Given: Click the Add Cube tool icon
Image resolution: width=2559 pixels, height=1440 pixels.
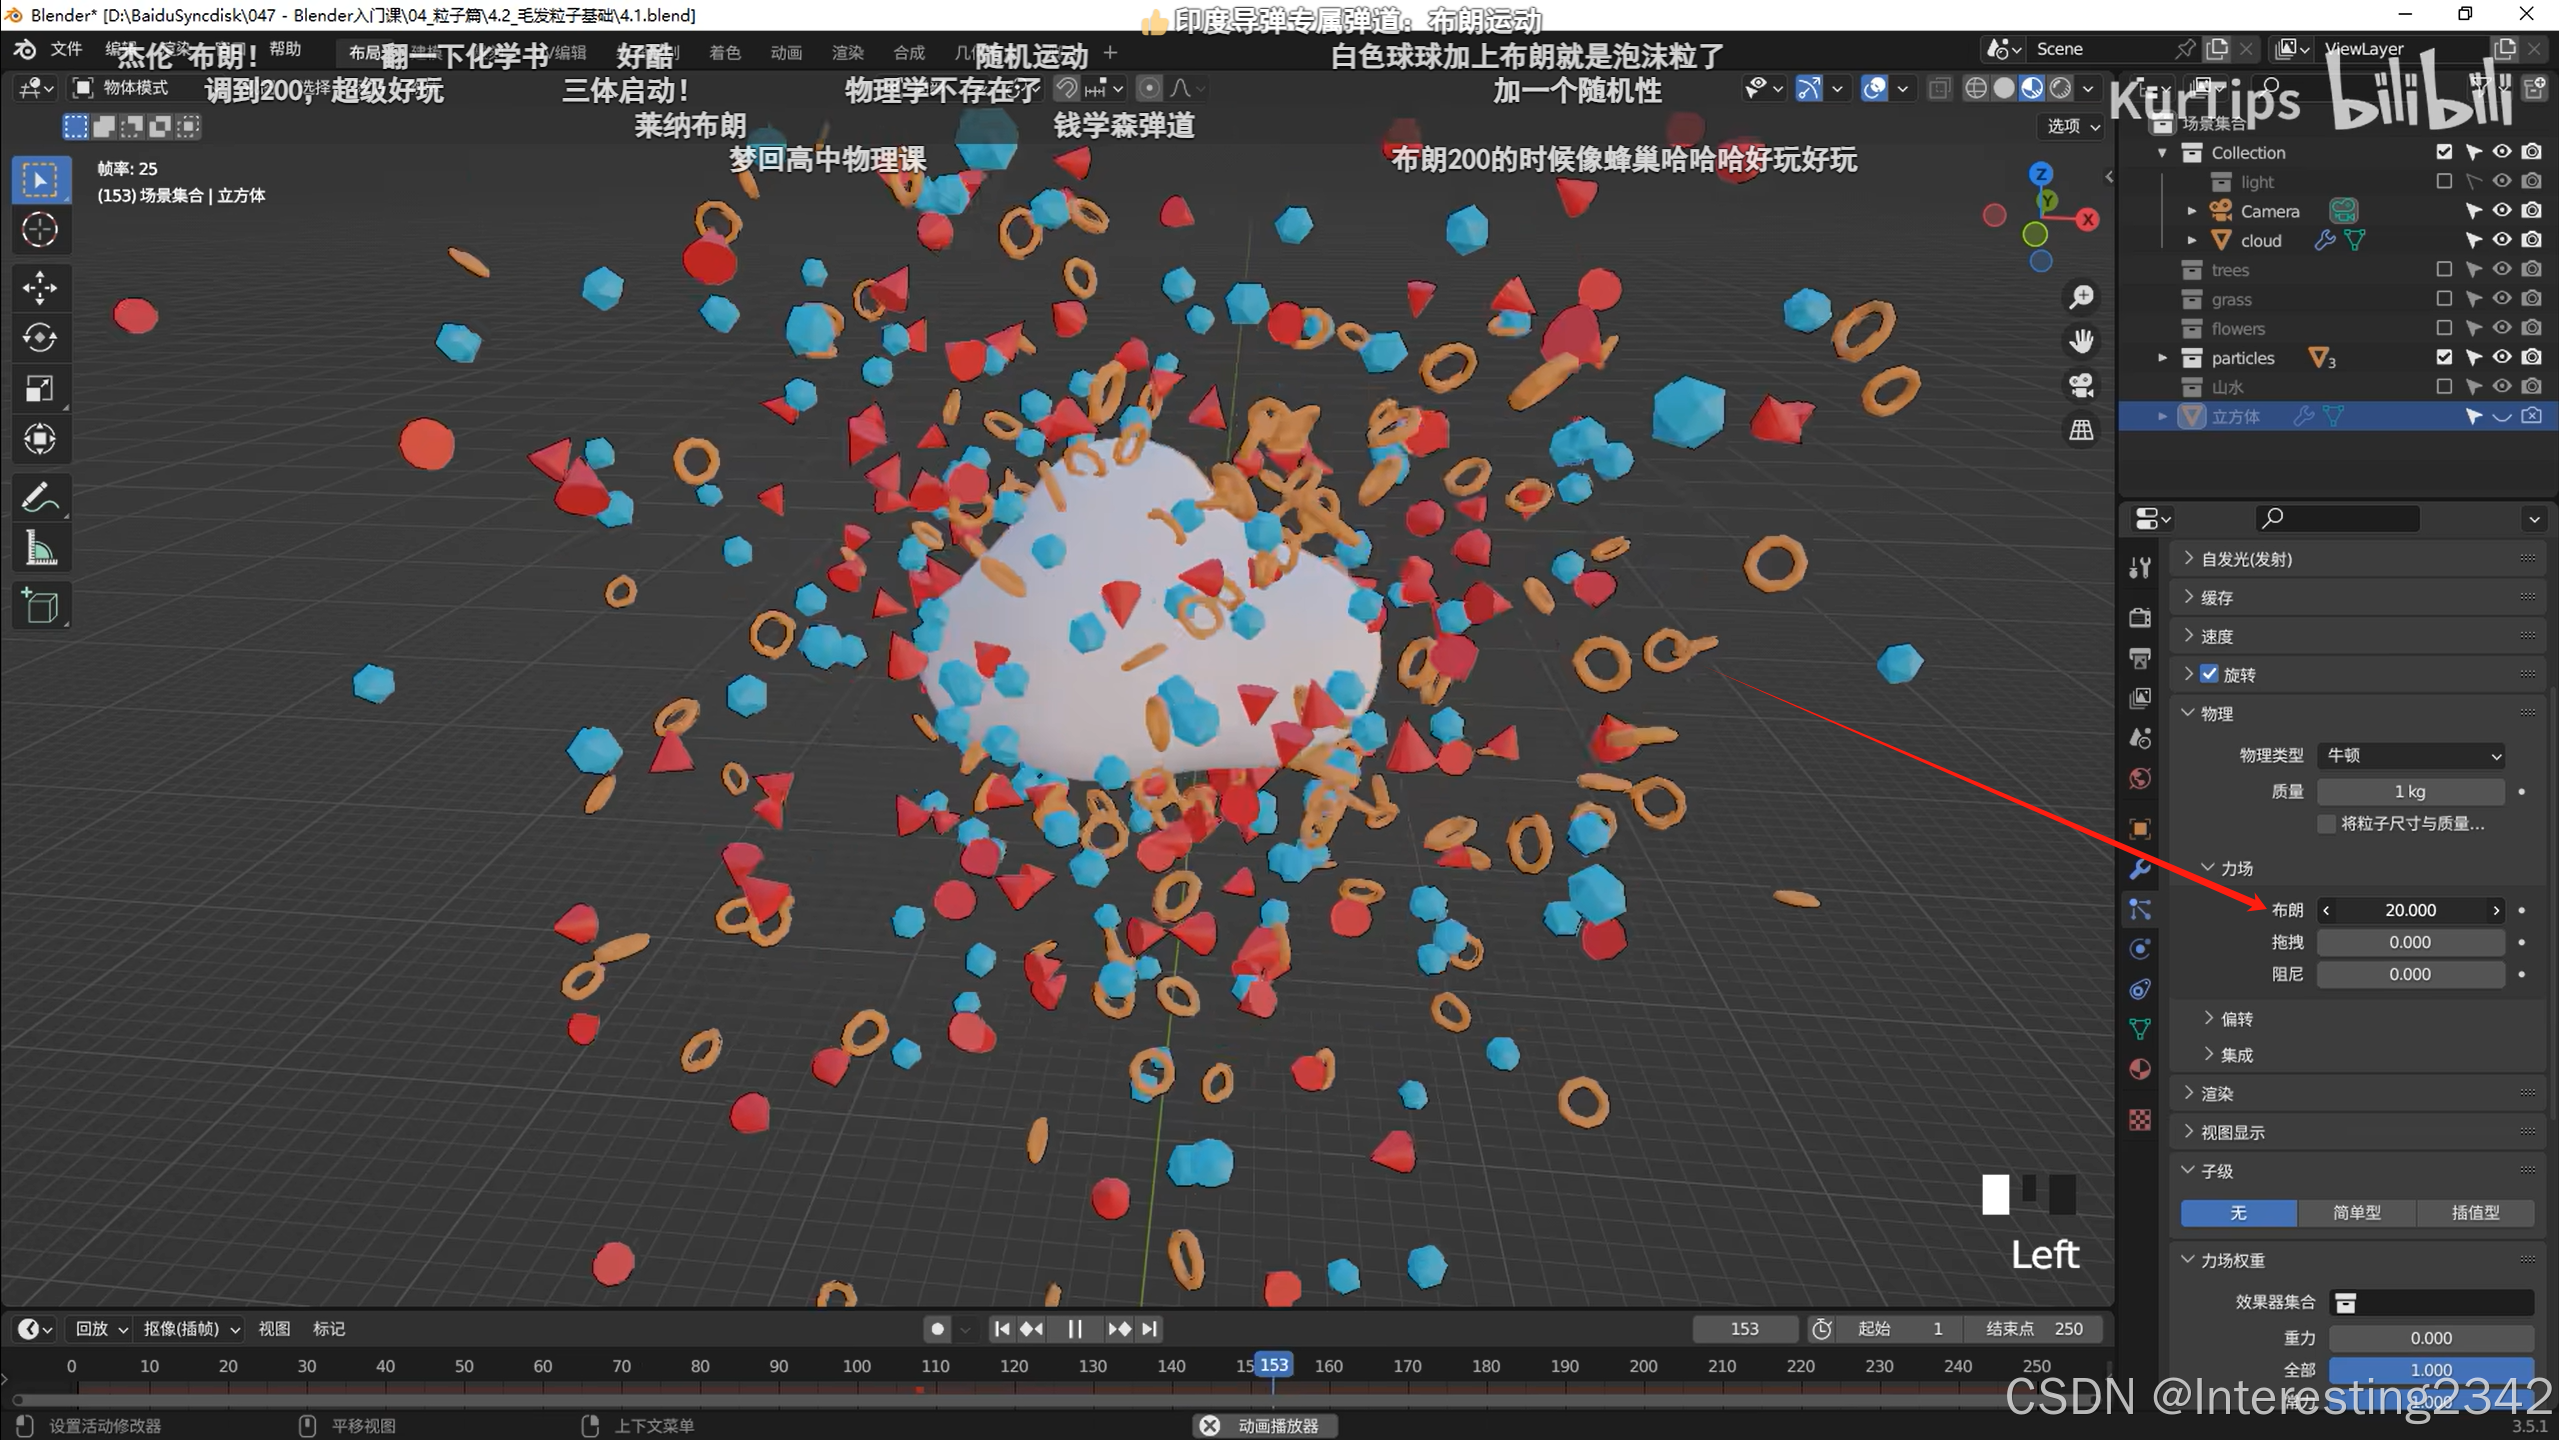Looking at the screenshot, I should click(x=40, y=606).
